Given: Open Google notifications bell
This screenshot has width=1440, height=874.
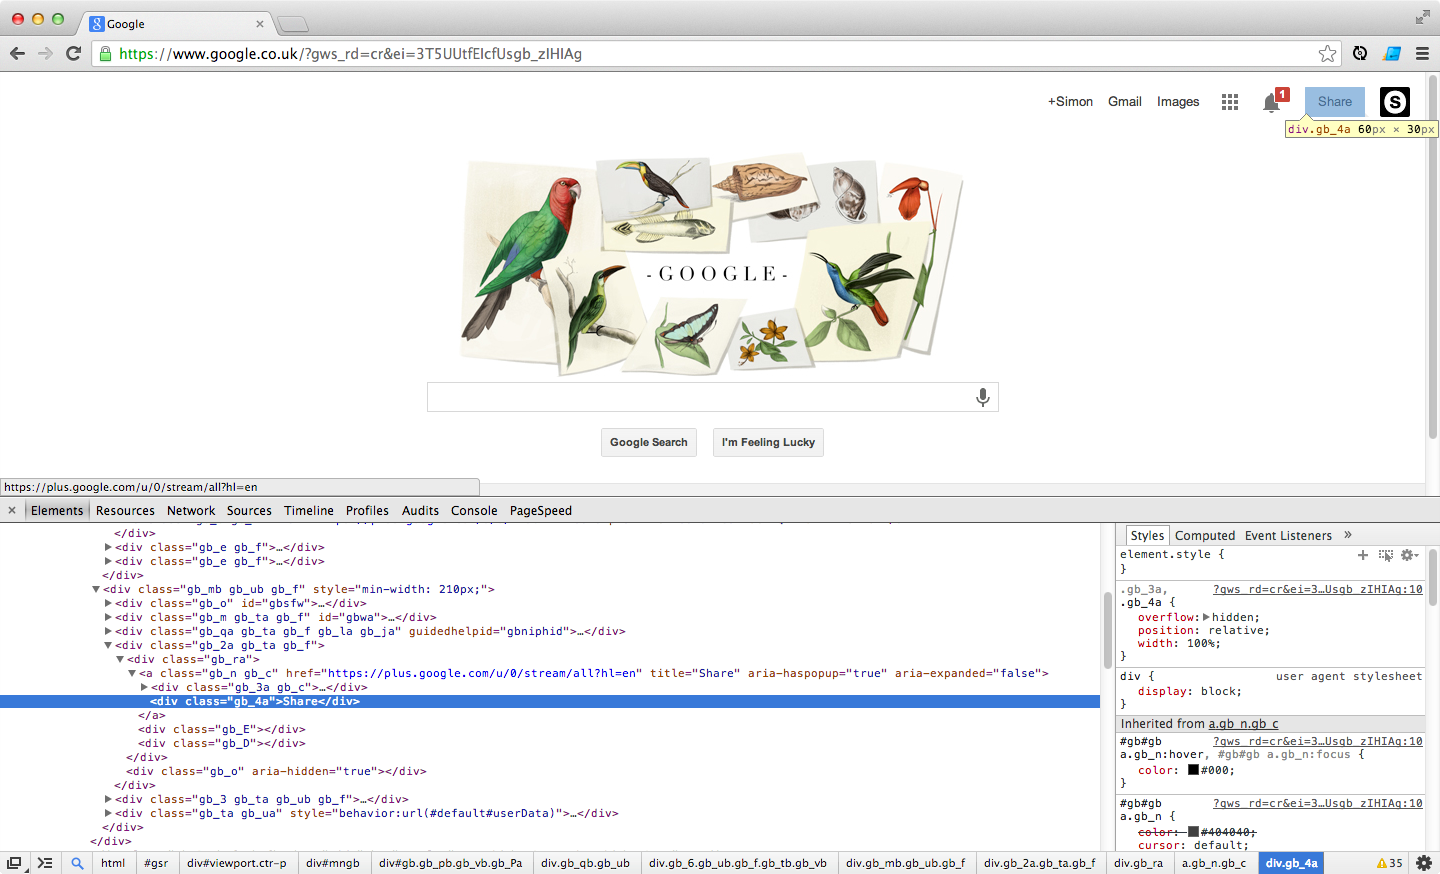Looking at the screenshot, I should [x=1271, y=102].
